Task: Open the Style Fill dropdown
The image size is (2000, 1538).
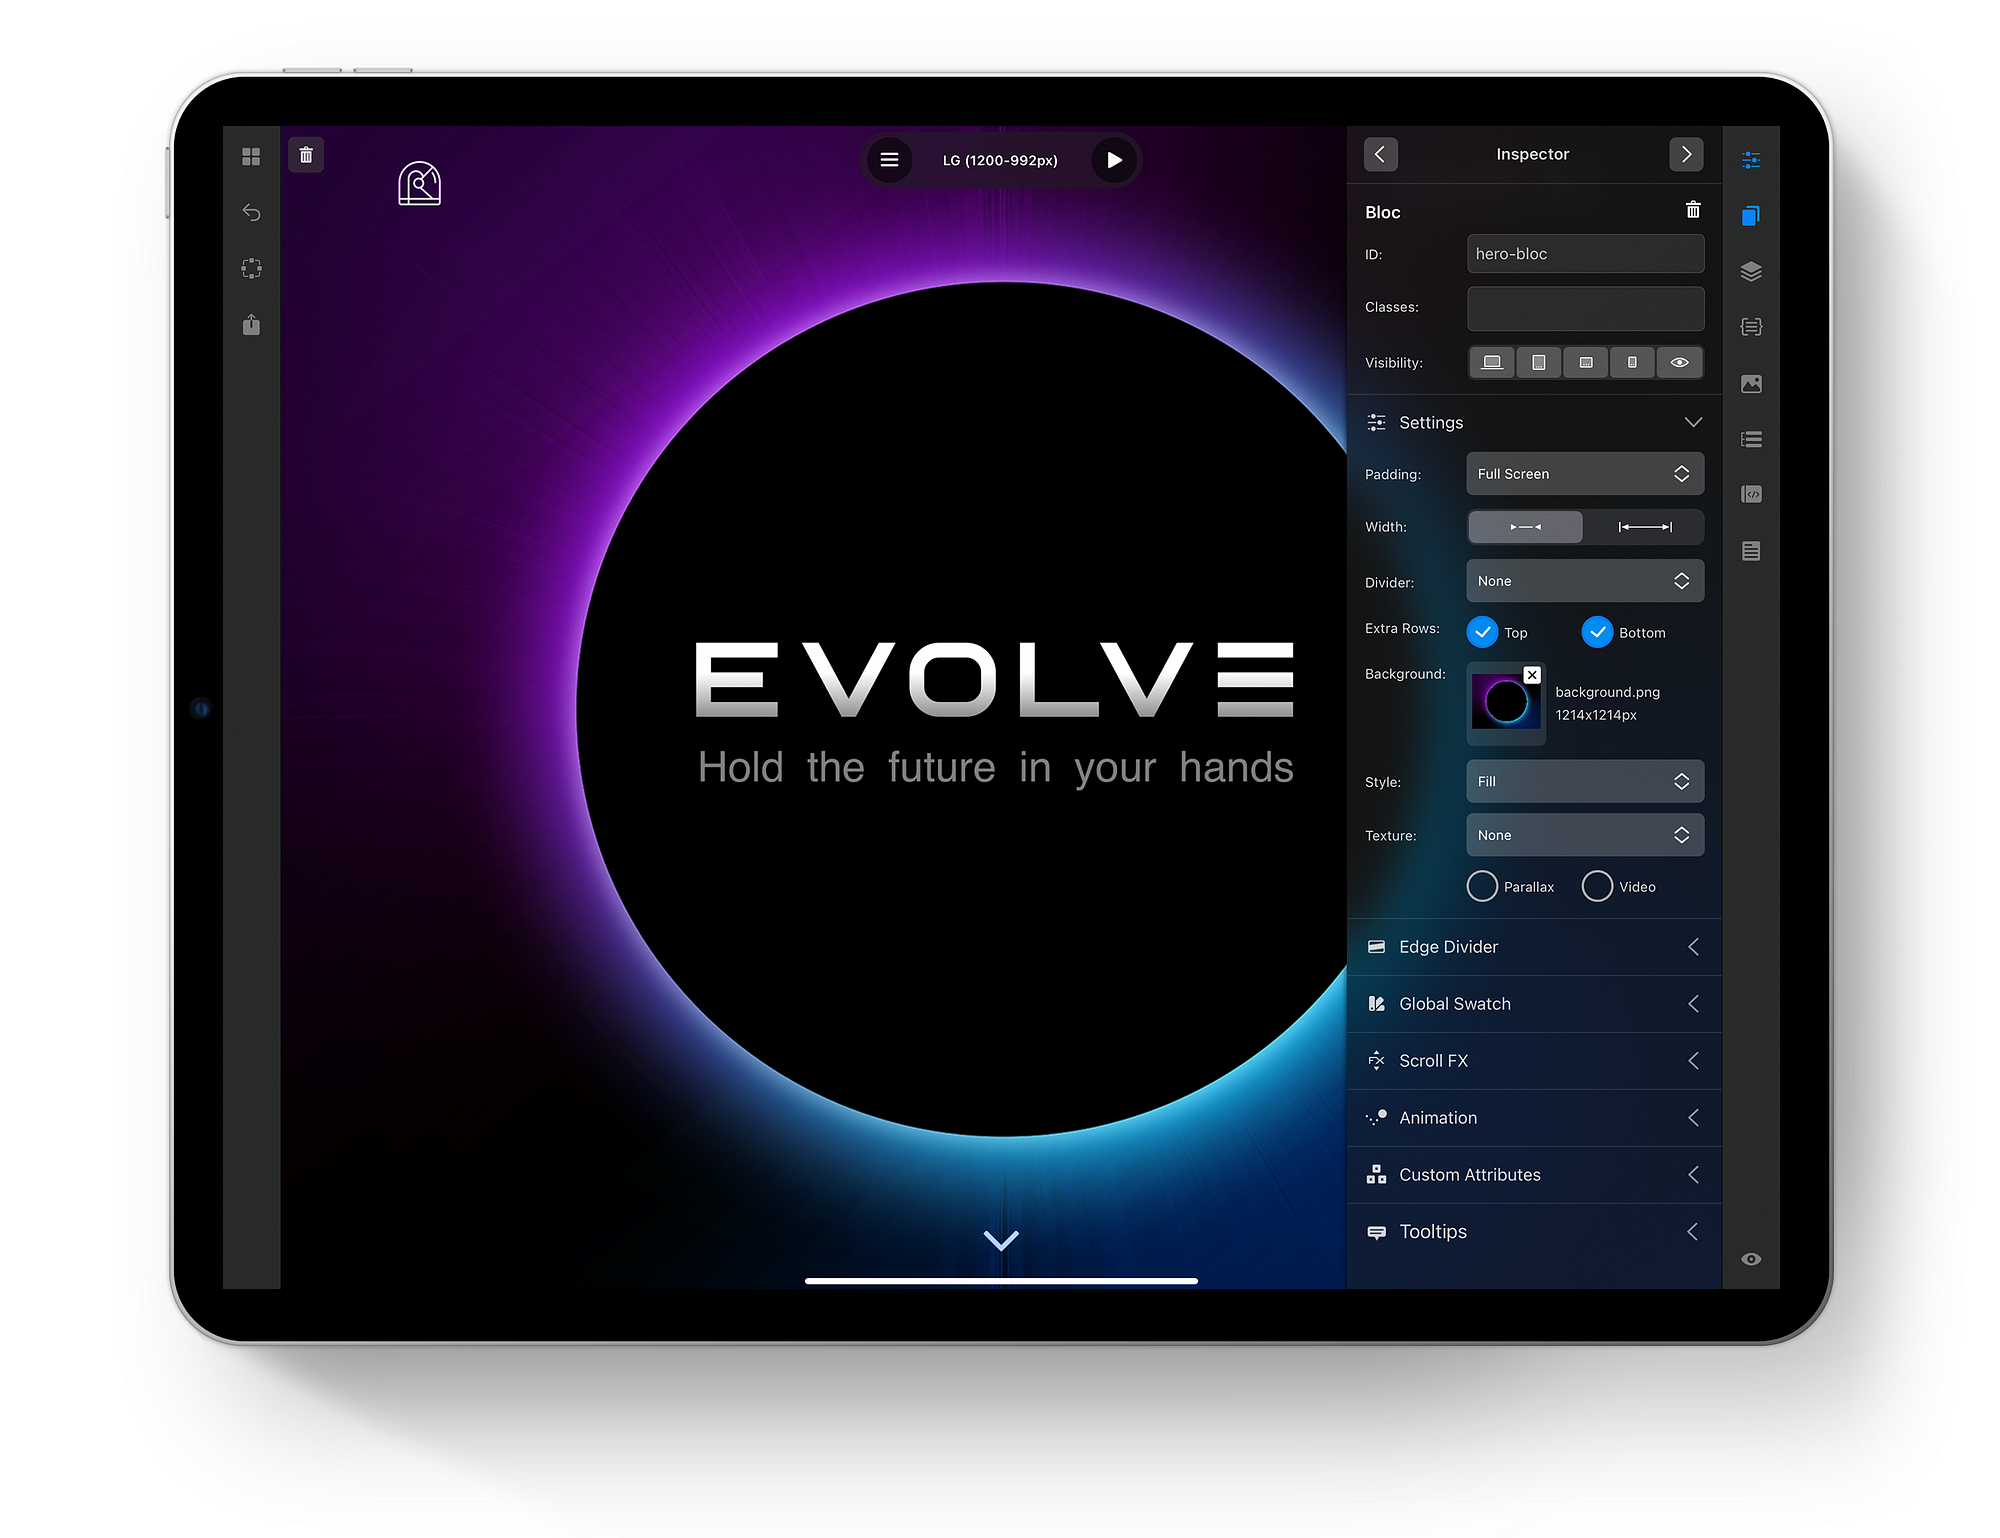Action: coord(1584,781)
